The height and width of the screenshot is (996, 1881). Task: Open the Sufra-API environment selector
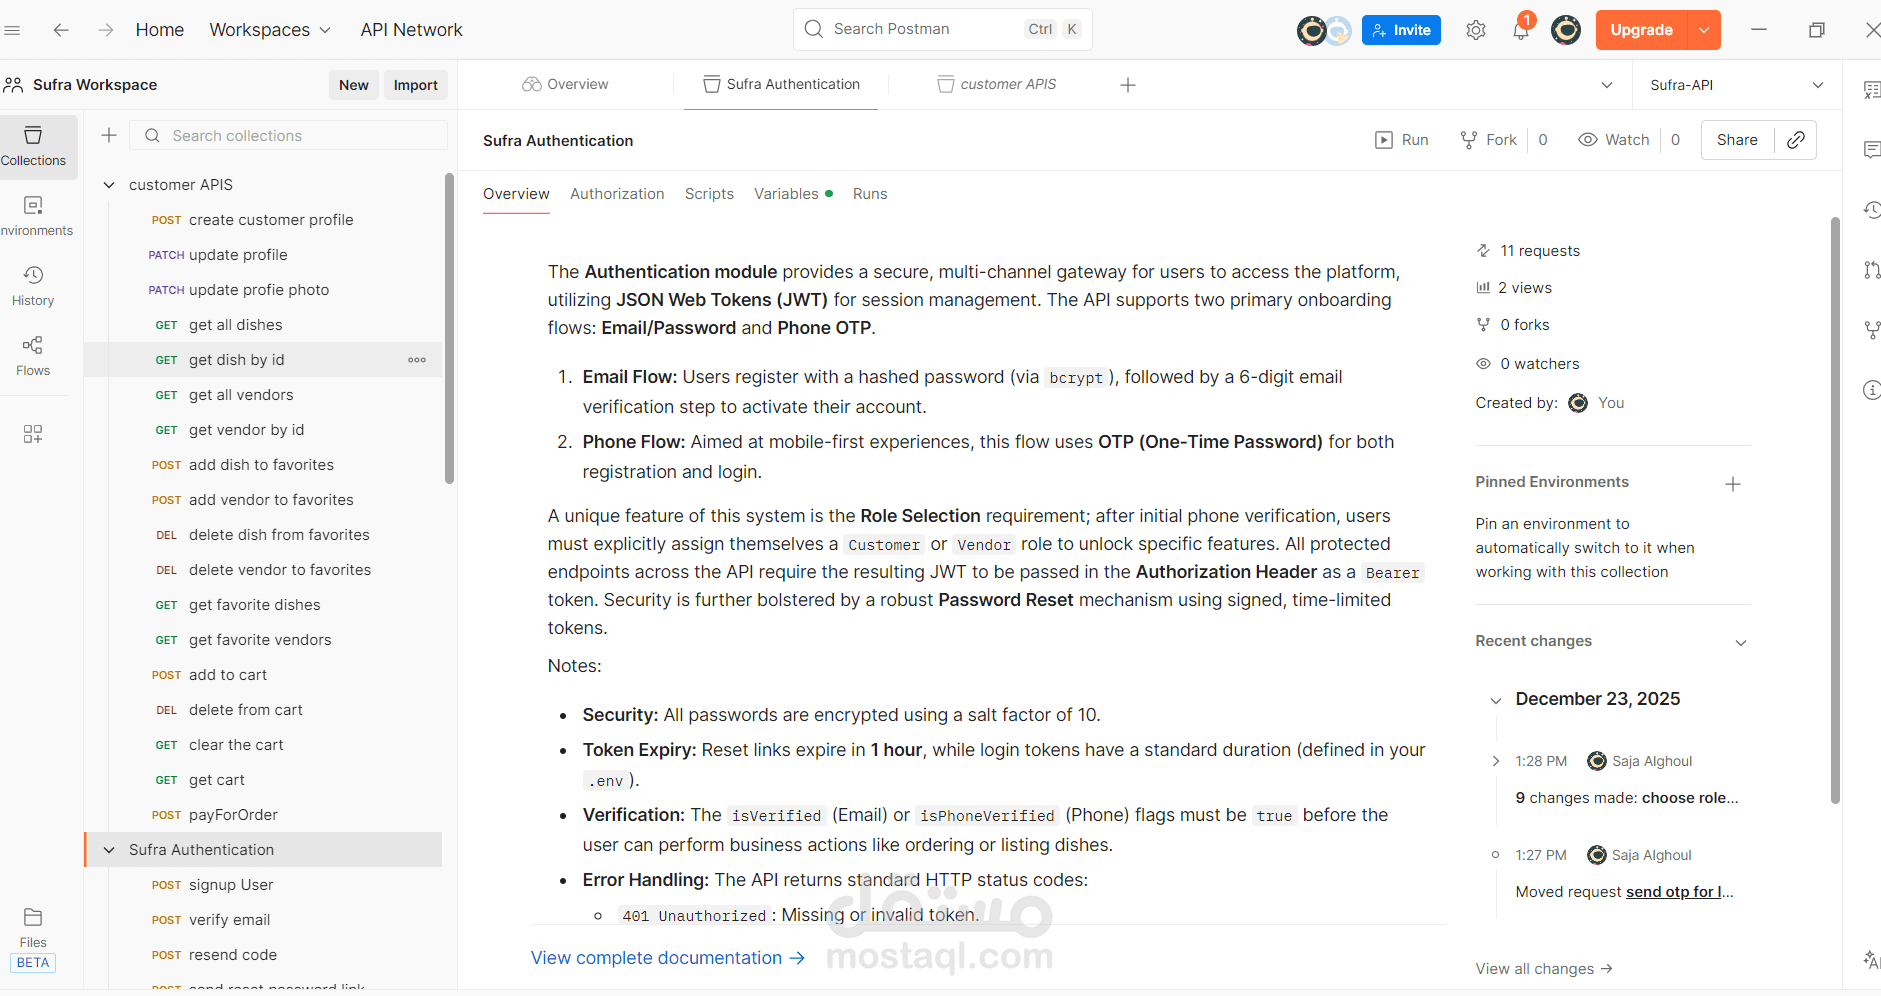(x=1737, y=85)
